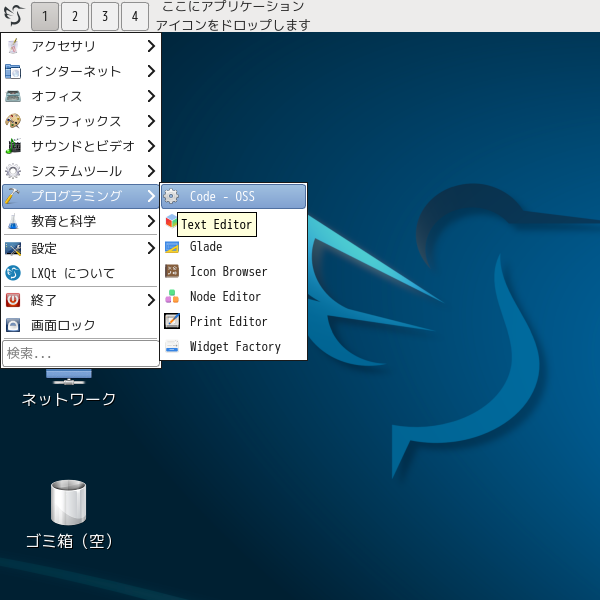Screen dimensions: 600x600
Task: Click the Print Editor pencil icon
Action: pyautogui.click(x=172, y=321)
